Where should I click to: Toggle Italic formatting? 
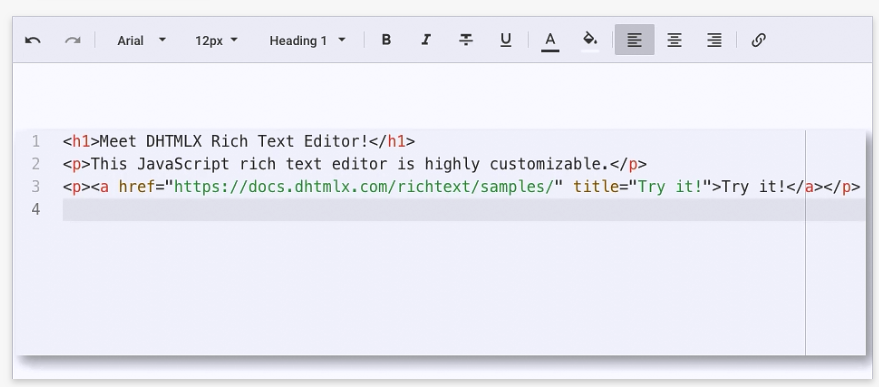426,40
